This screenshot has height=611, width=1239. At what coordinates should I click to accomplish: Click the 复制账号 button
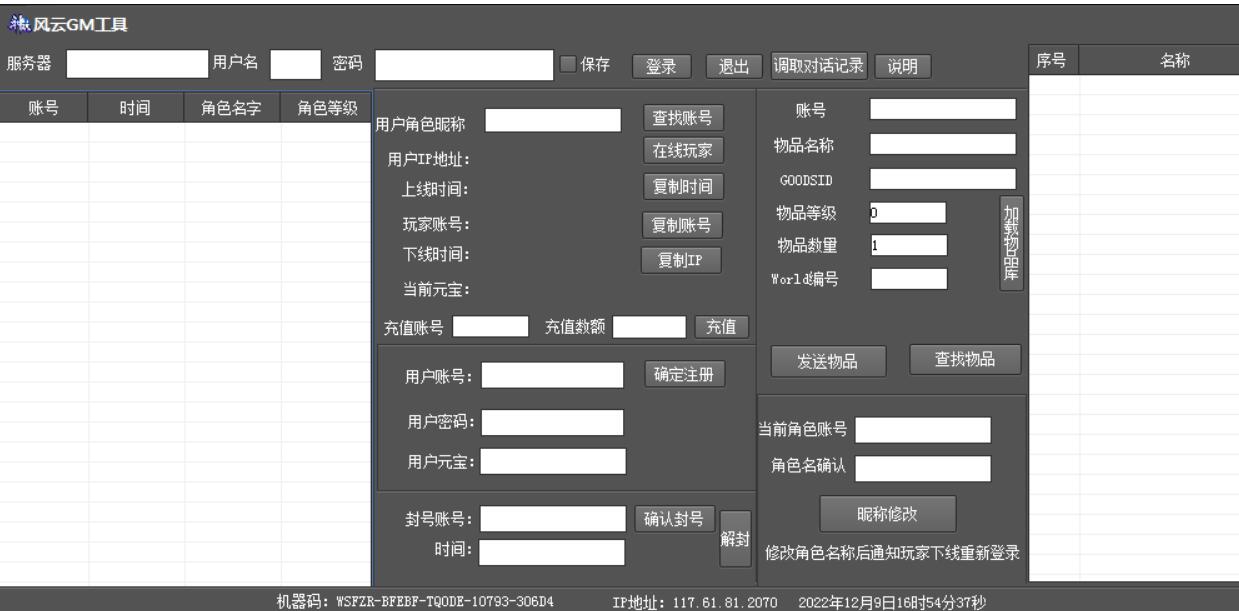682,224
